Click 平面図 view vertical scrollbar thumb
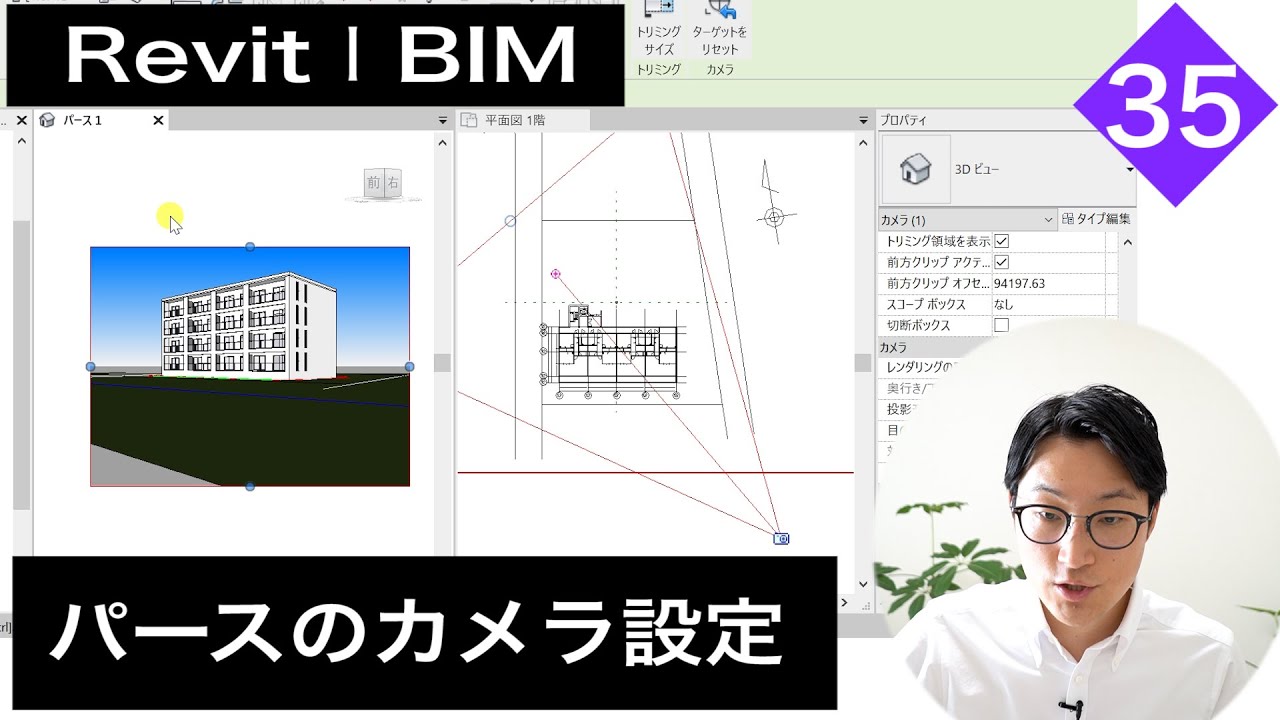 [x=862, y=362]
